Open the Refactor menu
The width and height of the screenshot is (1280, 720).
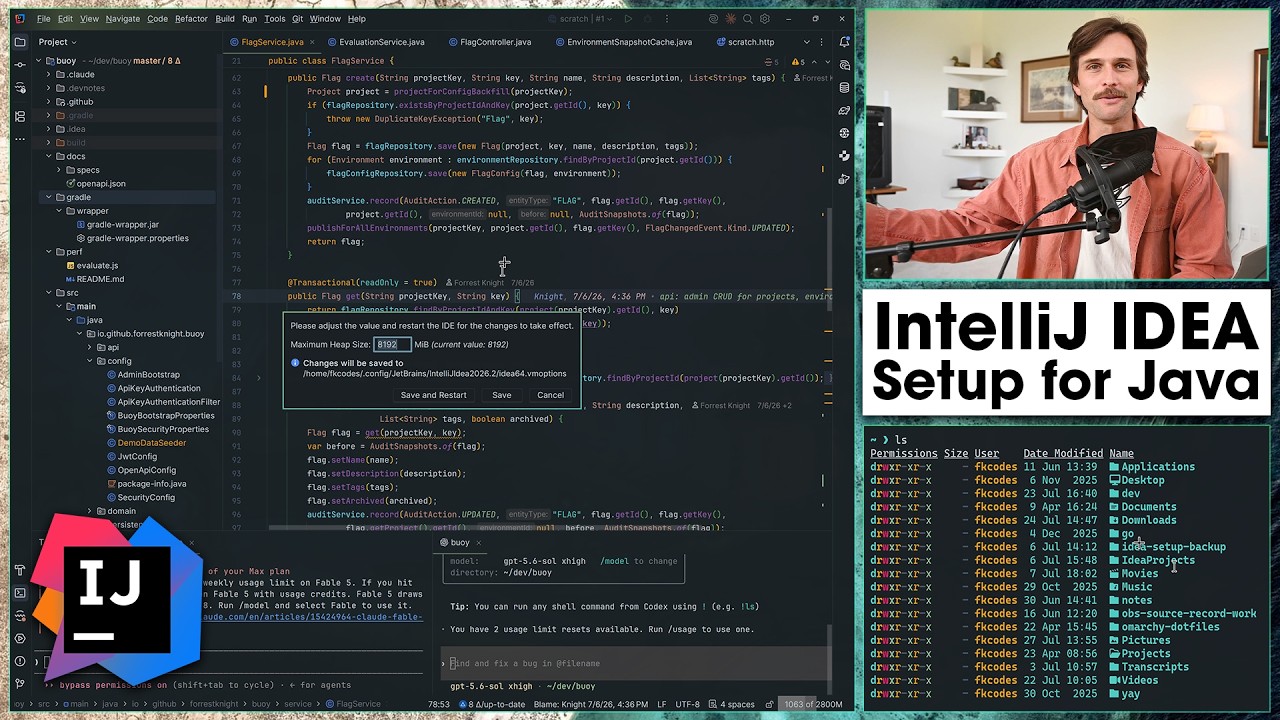tap(191, 19)
